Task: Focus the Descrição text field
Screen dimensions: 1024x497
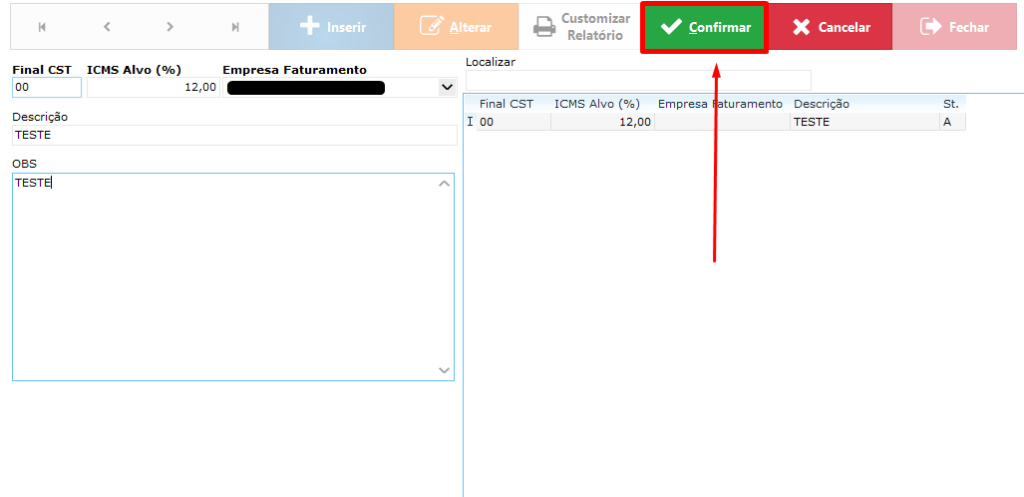Action: pos(233,135)
